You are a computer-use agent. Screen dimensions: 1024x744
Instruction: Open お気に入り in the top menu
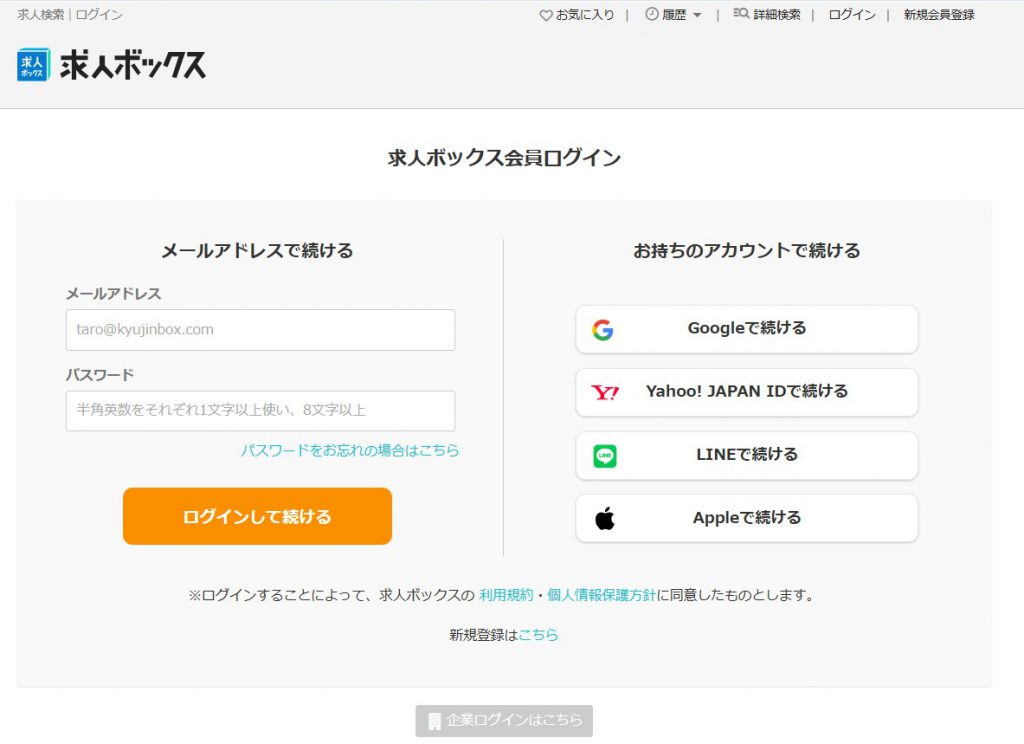click(585, 15)
